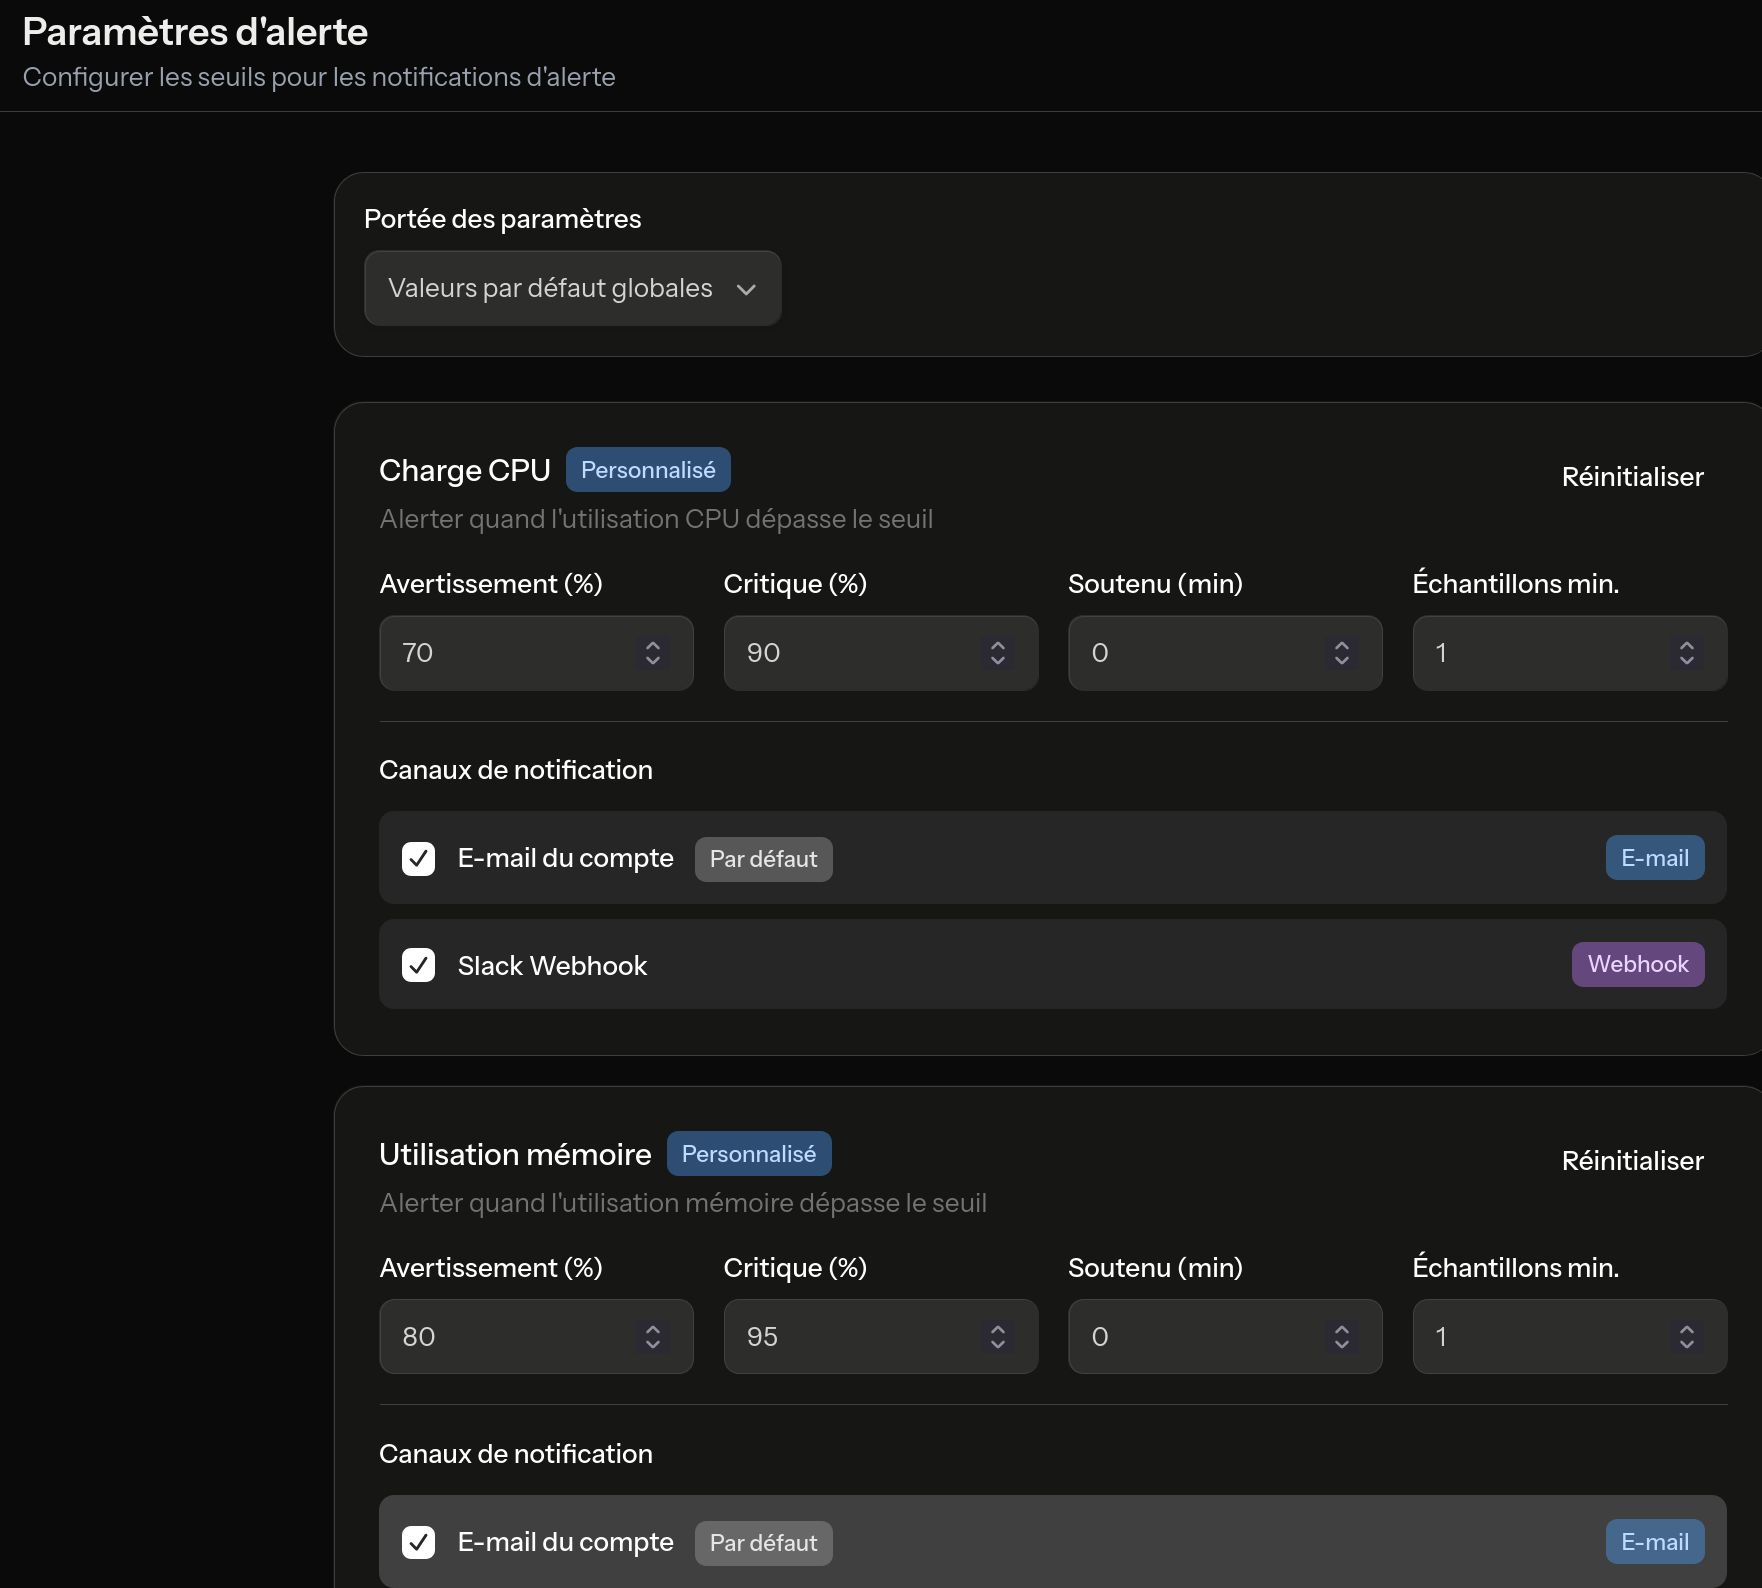Click stepper arrows on CPU Soutenu field
The width and height of the screenshot is (1762, 1588).
1341,653
